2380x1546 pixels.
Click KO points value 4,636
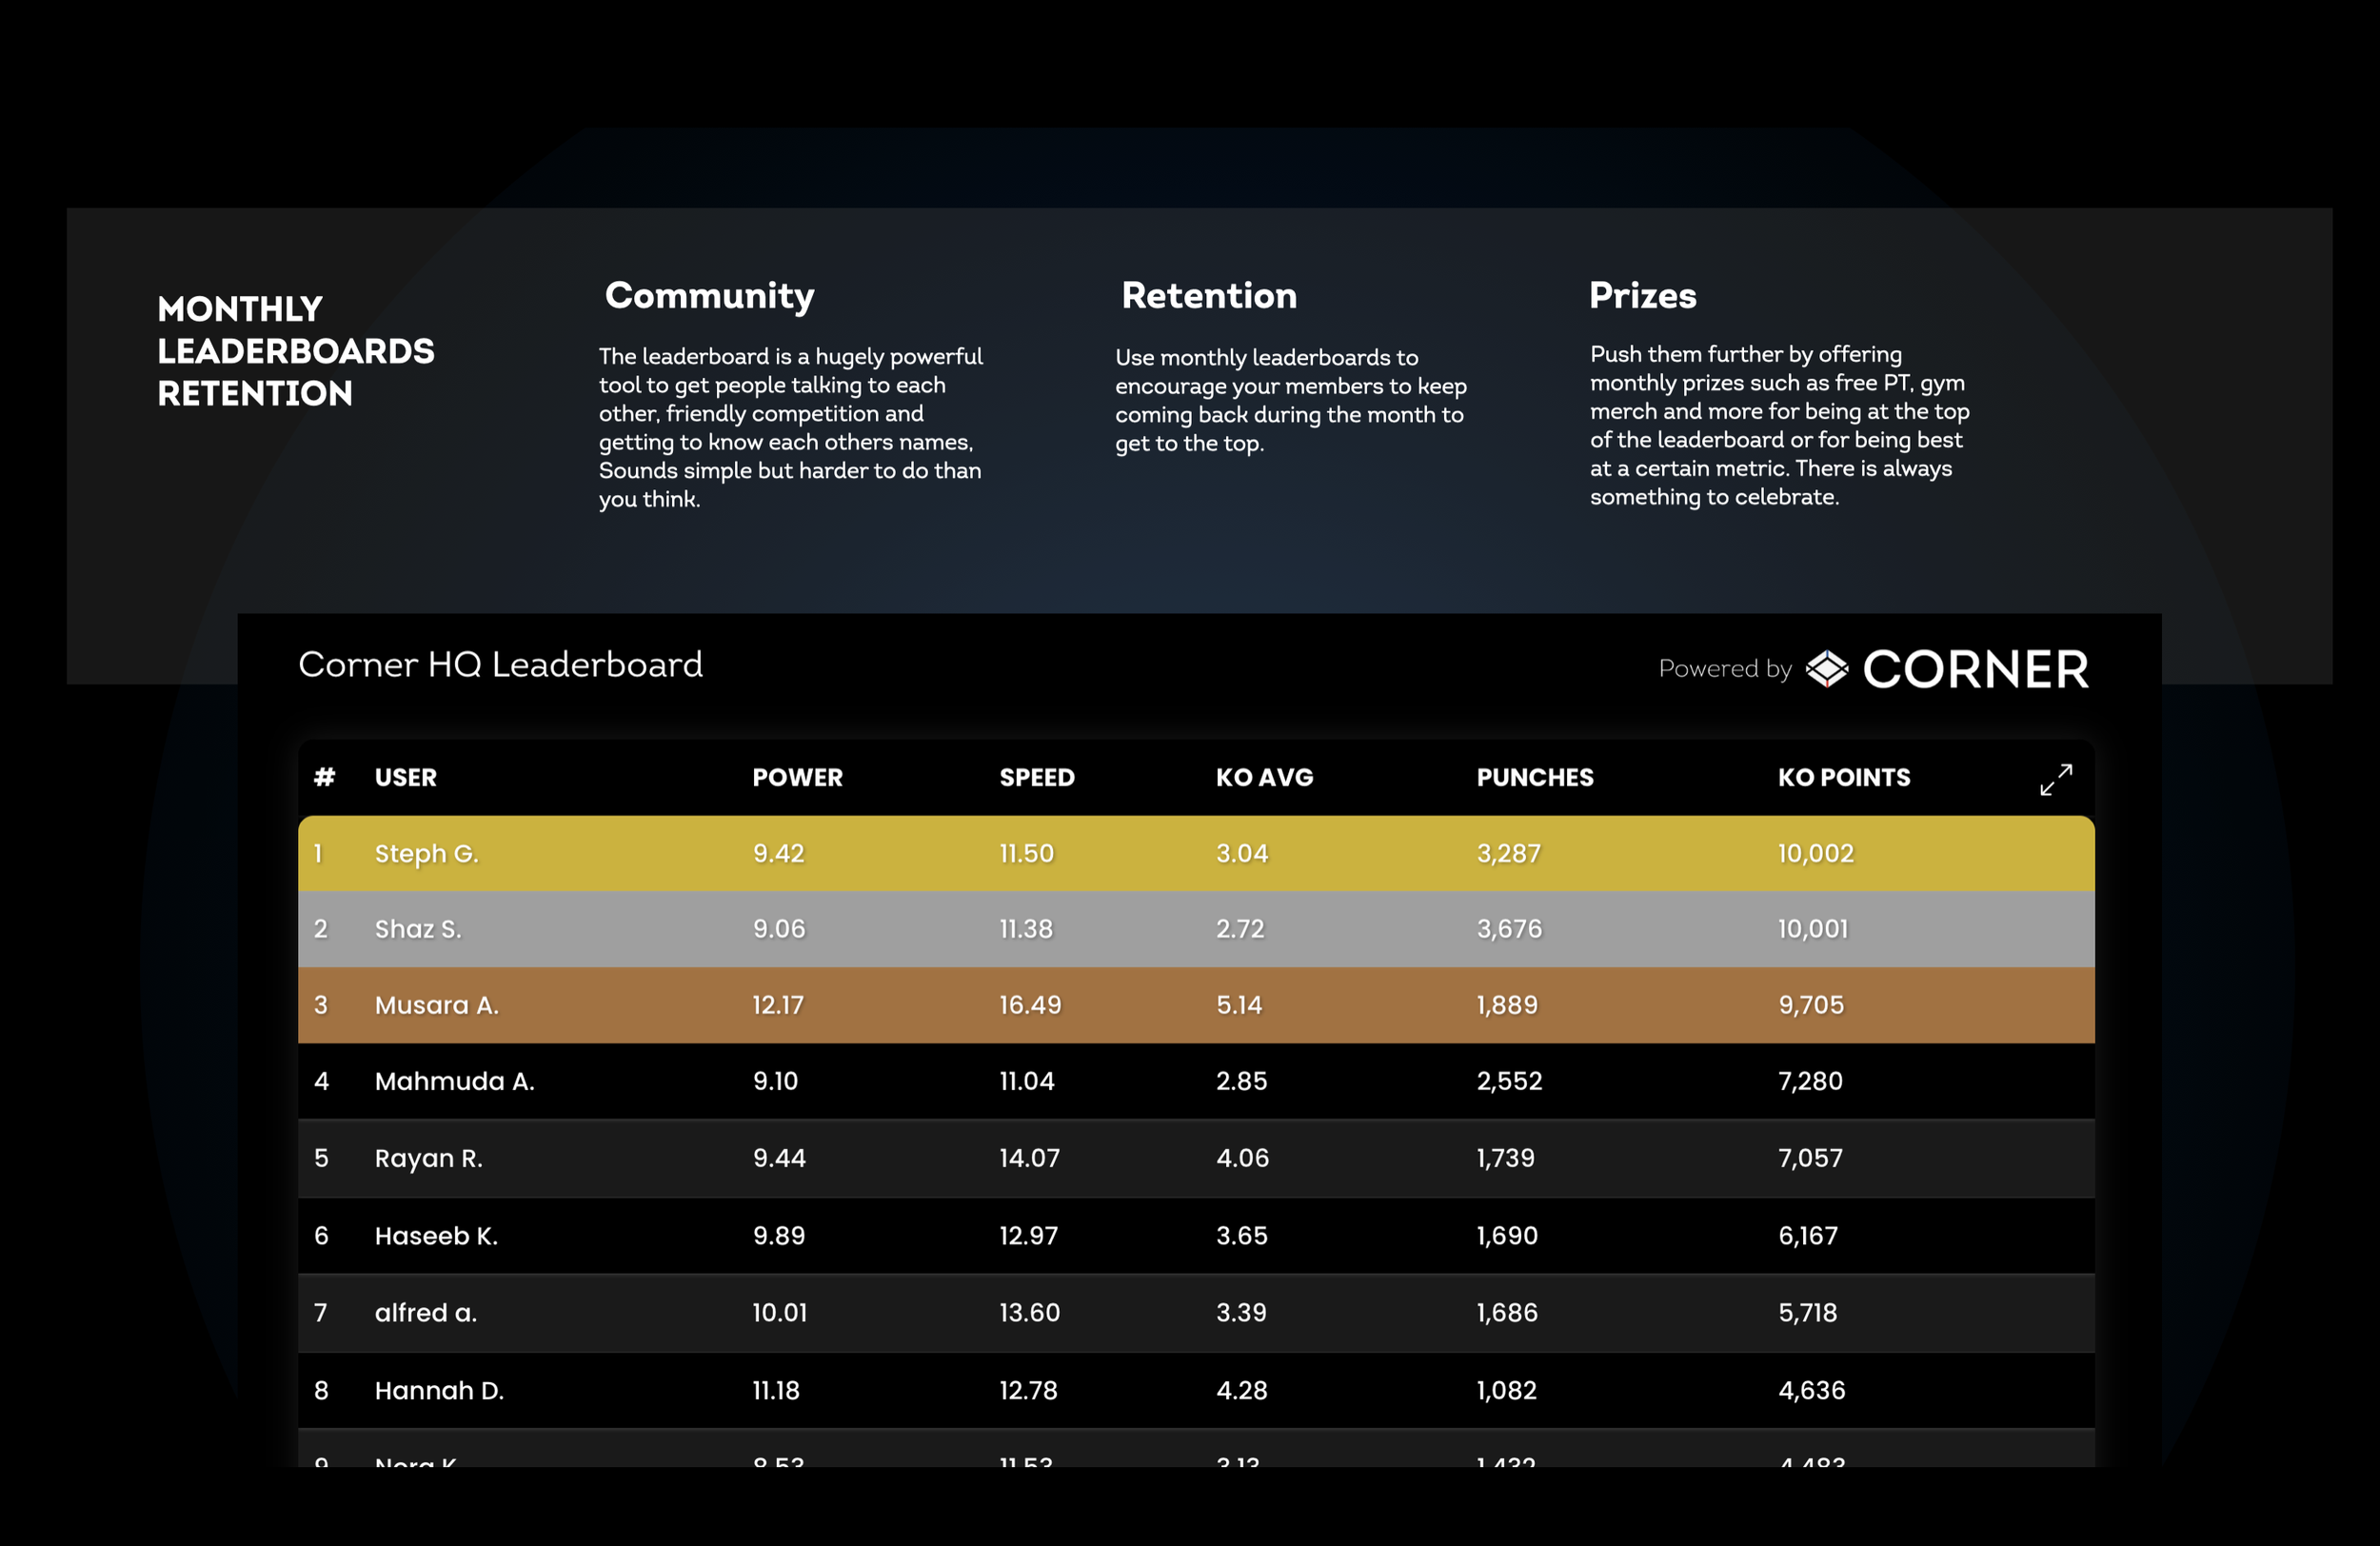1812,1390
